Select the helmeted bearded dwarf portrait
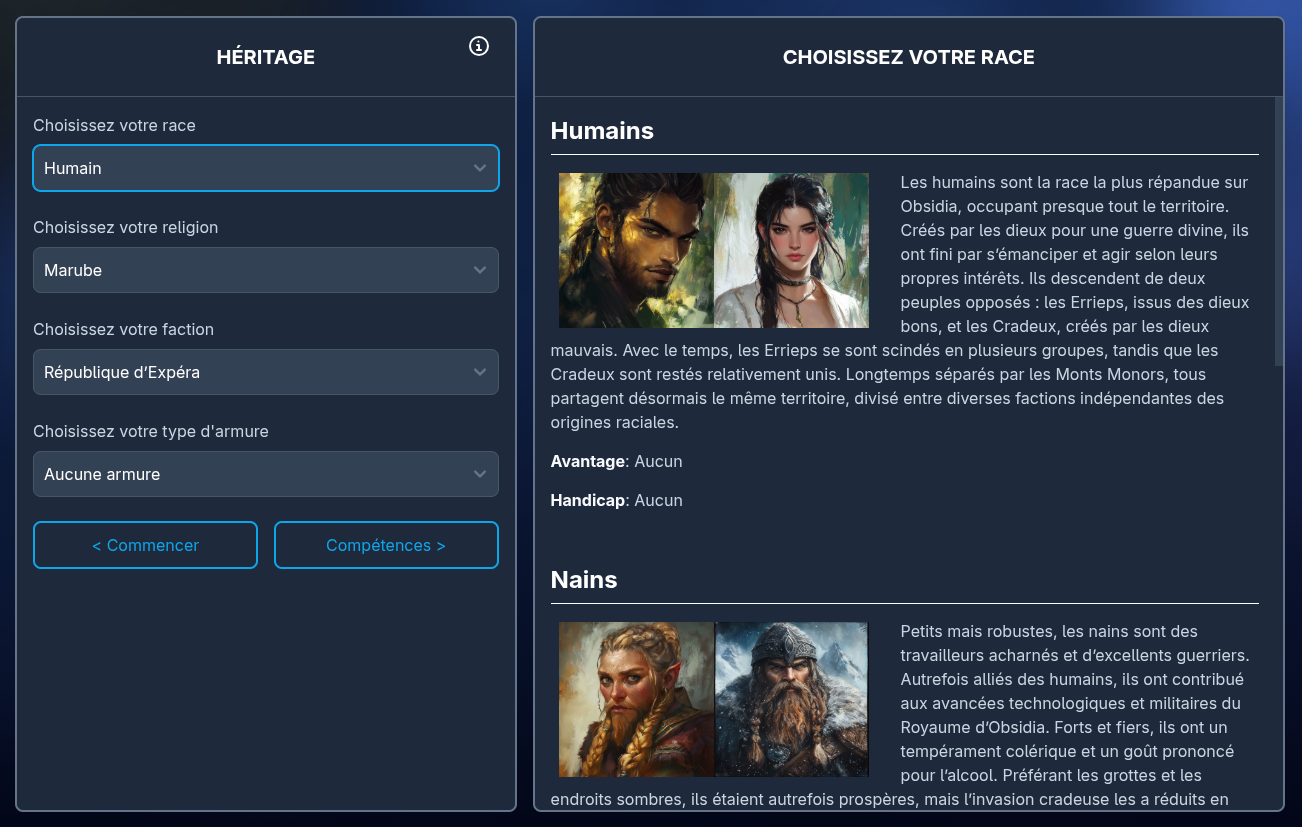1302x827 pixels. click(791, 699)
